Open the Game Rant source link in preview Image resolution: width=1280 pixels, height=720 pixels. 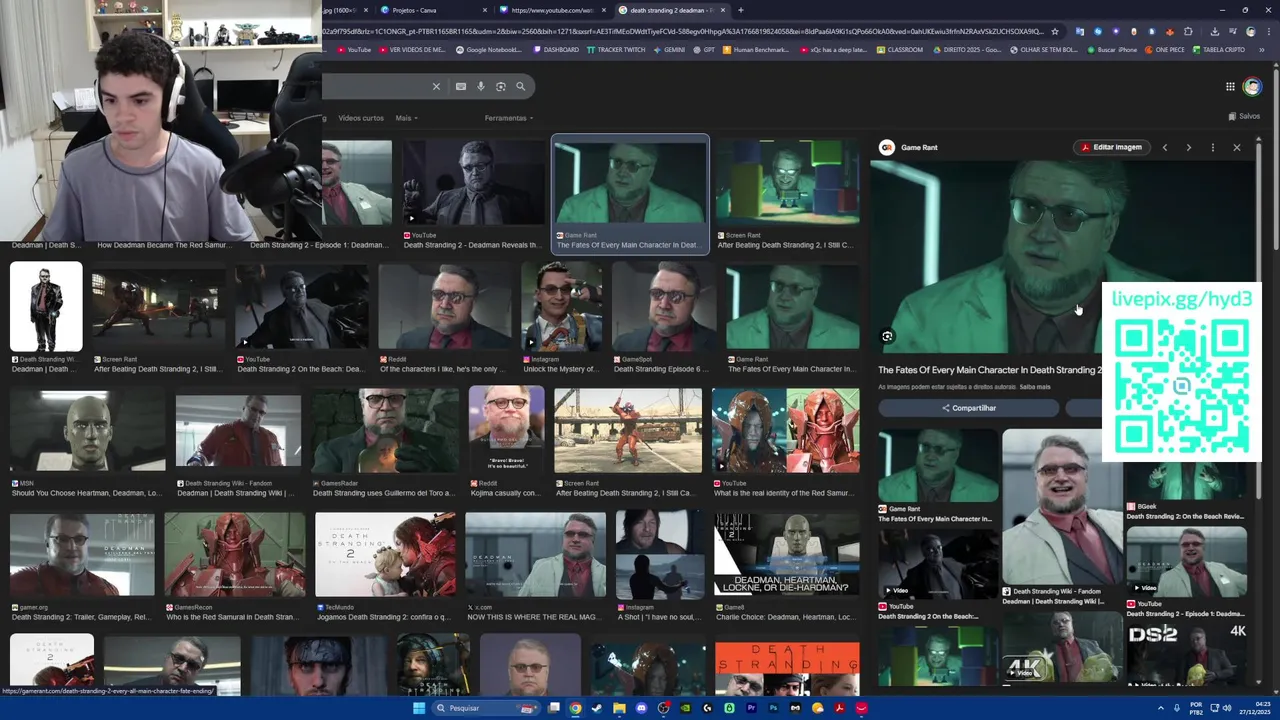coord(909,147)
